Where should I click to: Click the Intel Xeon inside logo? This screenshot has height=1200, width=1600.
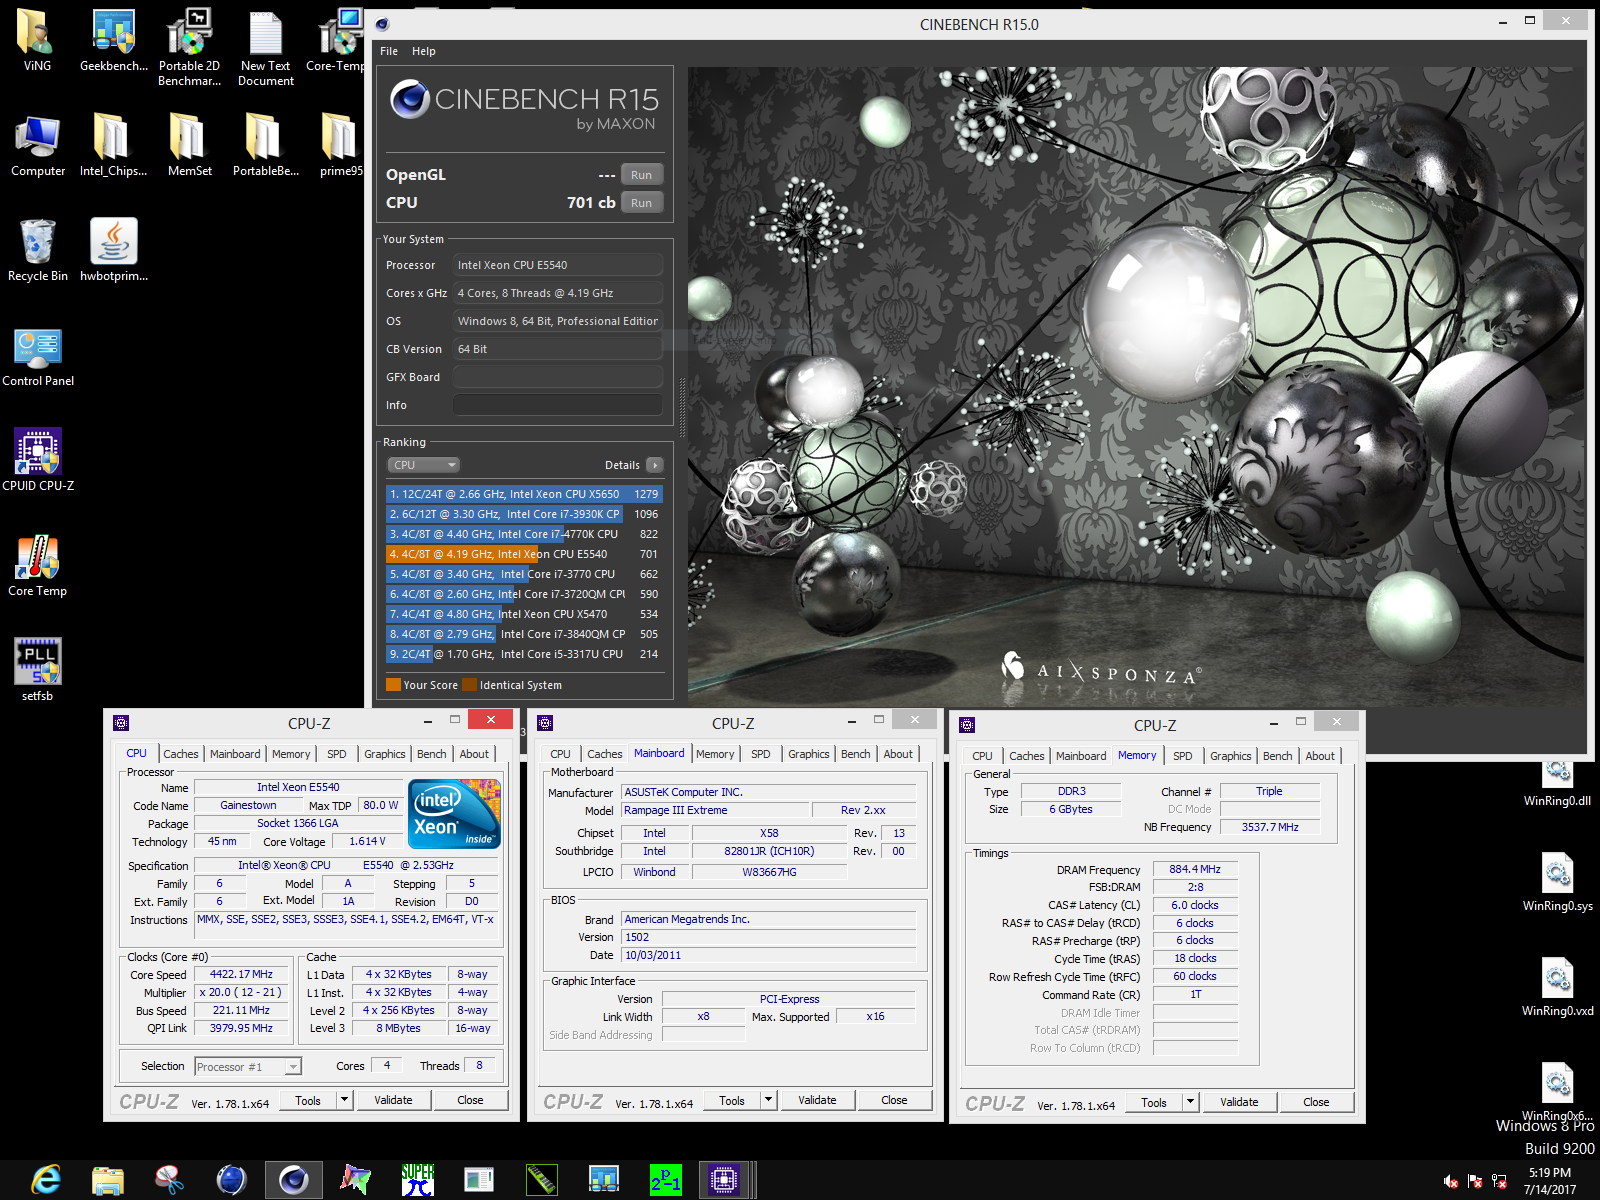pos(455,814)
